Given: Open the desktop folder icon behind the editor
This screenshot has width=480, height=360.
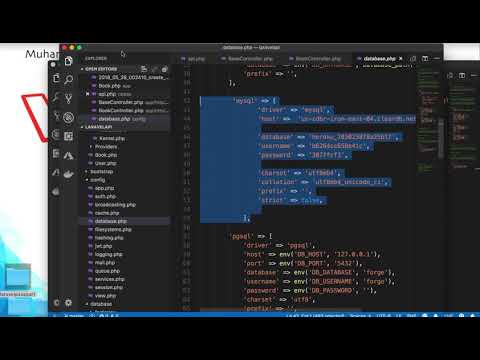Looking at the screenshot, I should (x=17, y=276).
